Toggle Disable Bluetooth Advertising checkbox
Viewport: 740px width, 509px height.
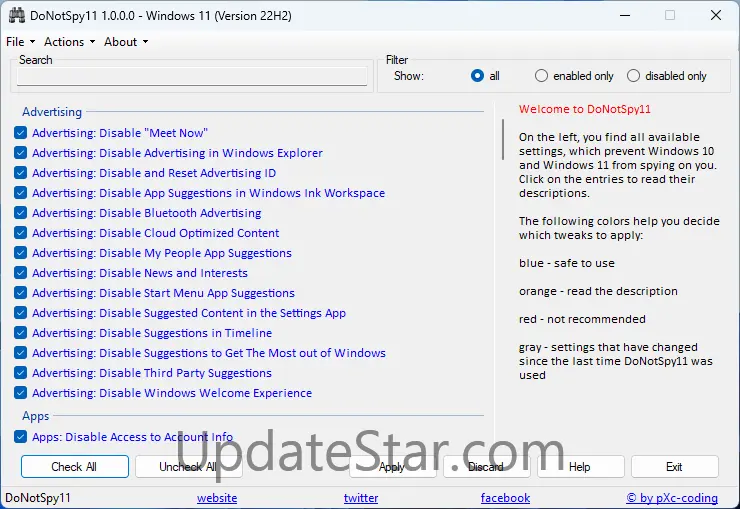click(20, 212)
